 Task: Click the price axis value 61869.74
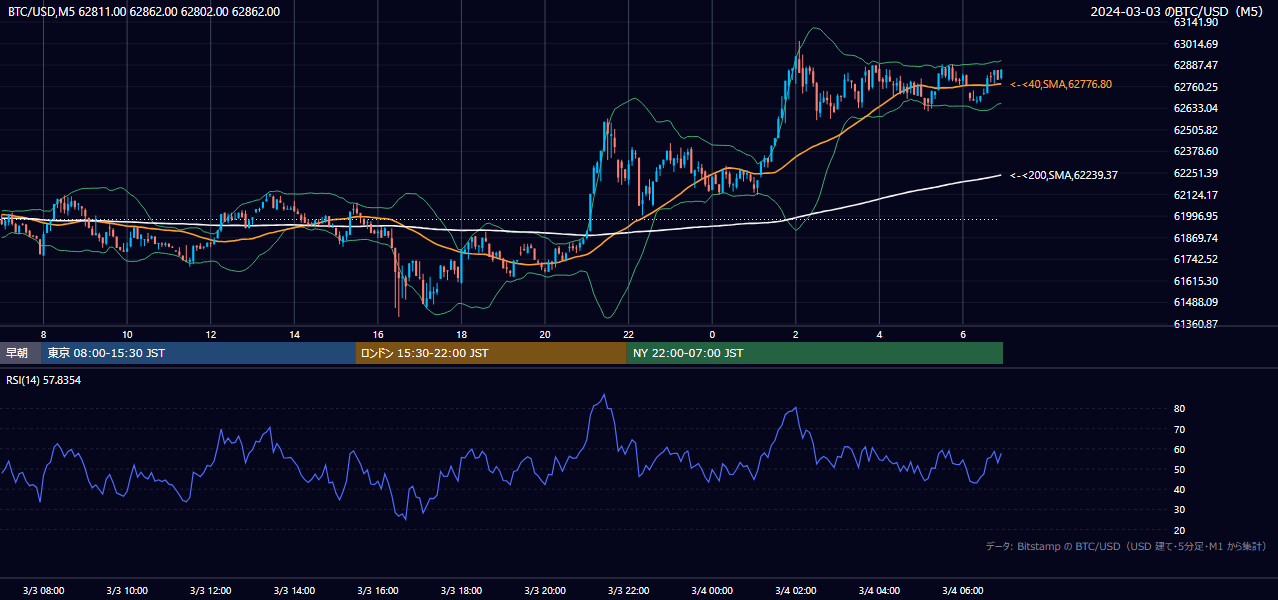(1195, 238)
